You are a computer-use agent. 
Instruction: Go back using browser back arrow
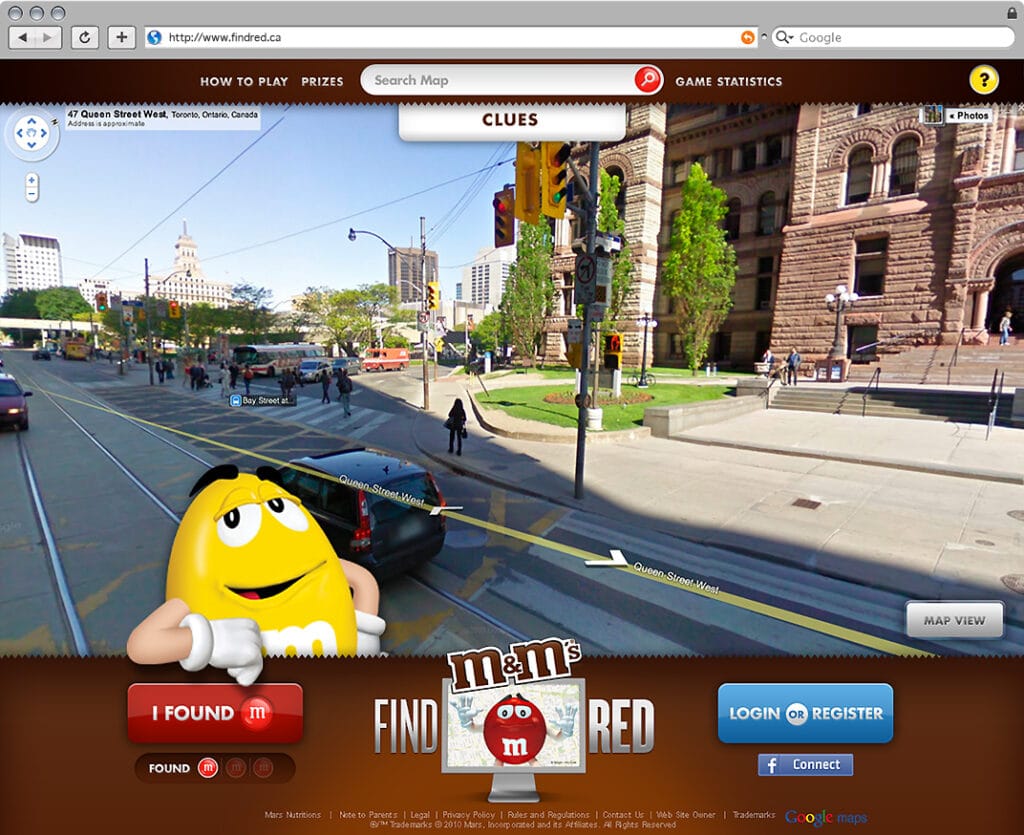[23, 37]
